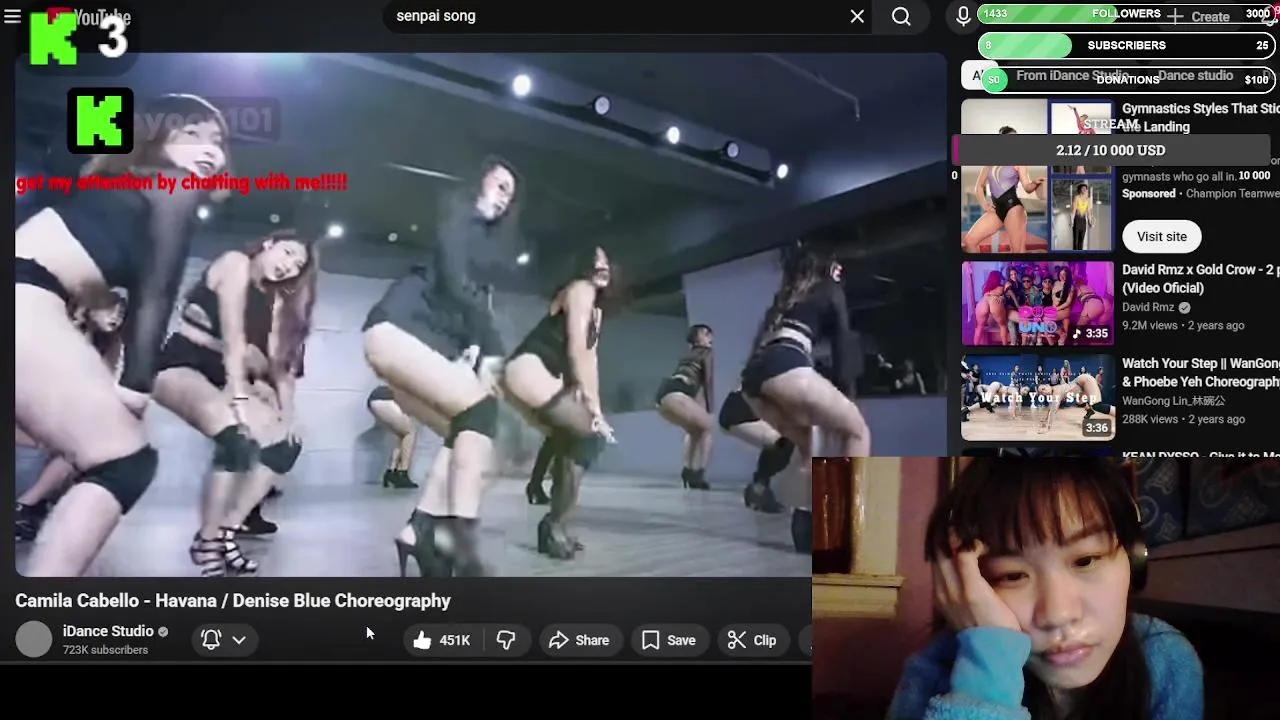Click the Create button in the header
1280x720 pixels.
pyautogui.click(x=1198, y=16)
